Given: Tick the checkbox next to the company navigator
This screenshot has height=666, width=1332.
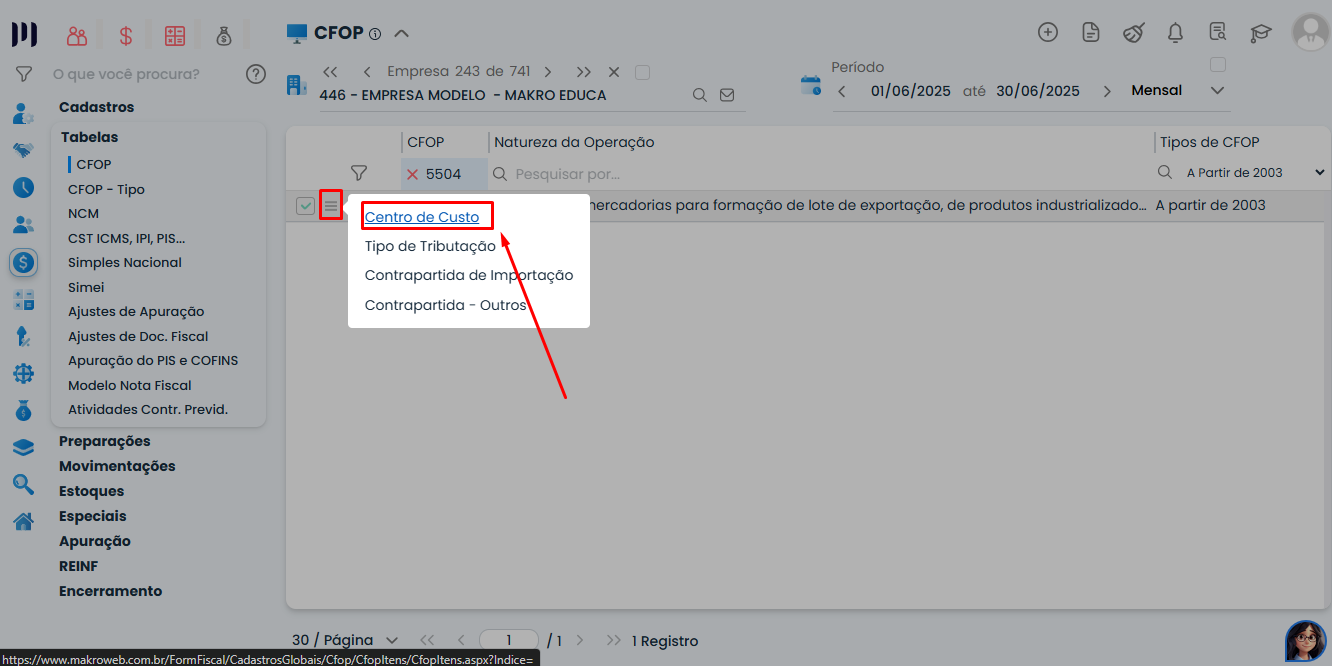Looking at the screenshot, I should pyautogui.click(x=643, y=72).
